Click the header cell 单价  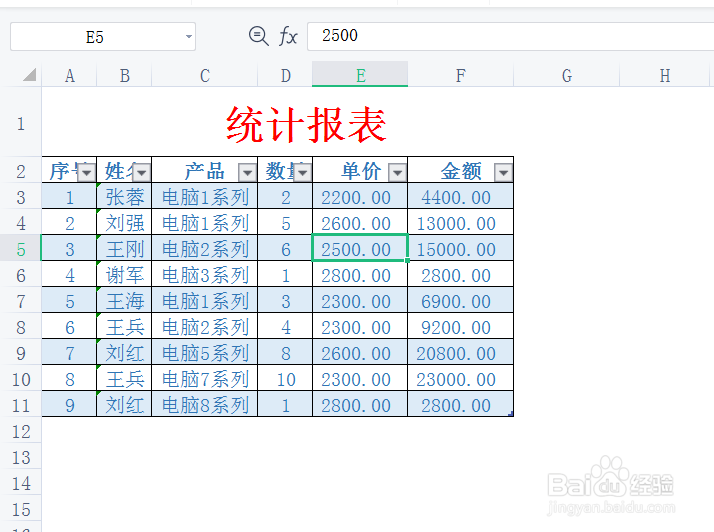click(x=360, y=171)
